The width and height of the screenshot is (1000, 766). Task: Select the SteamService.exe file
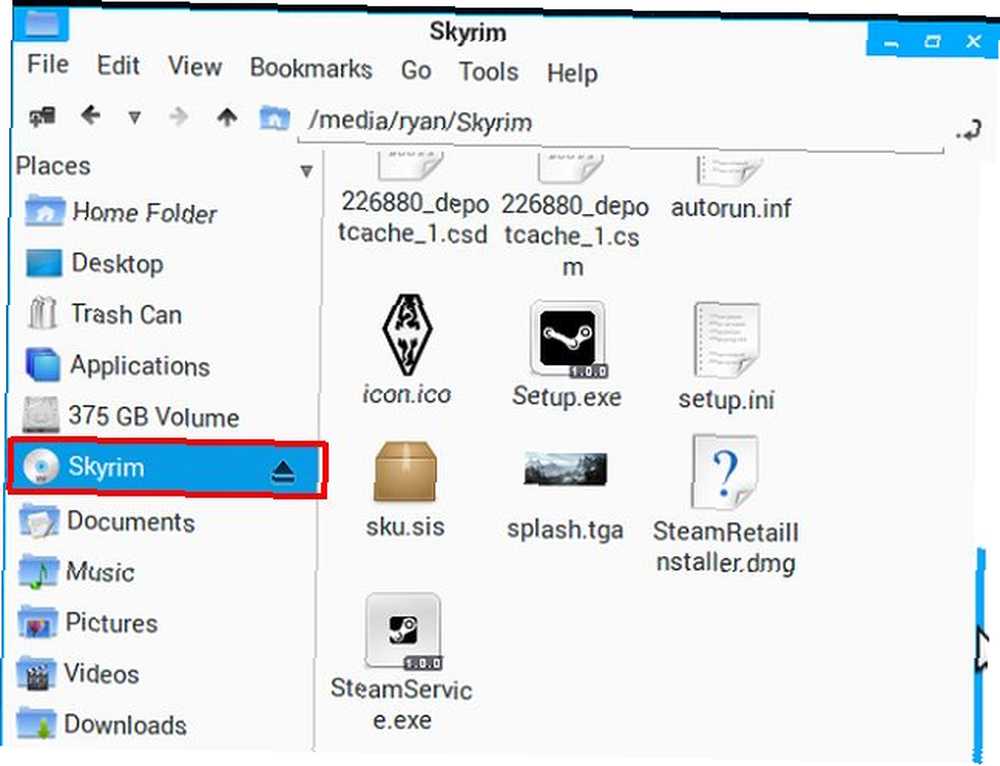click(401, 663)
